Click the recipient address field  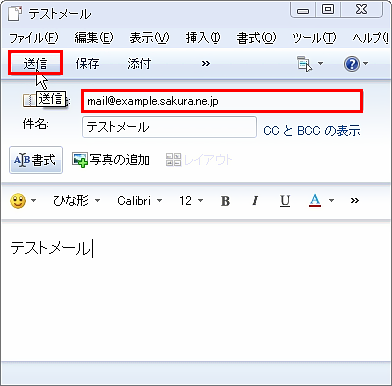click(x=222, y=101)
